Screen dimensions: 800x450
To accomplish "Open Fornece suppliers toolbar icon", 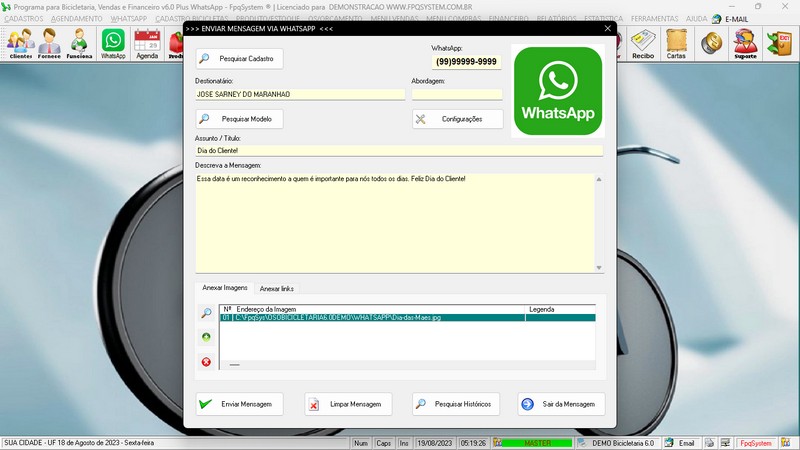I will tap(49, 44).
